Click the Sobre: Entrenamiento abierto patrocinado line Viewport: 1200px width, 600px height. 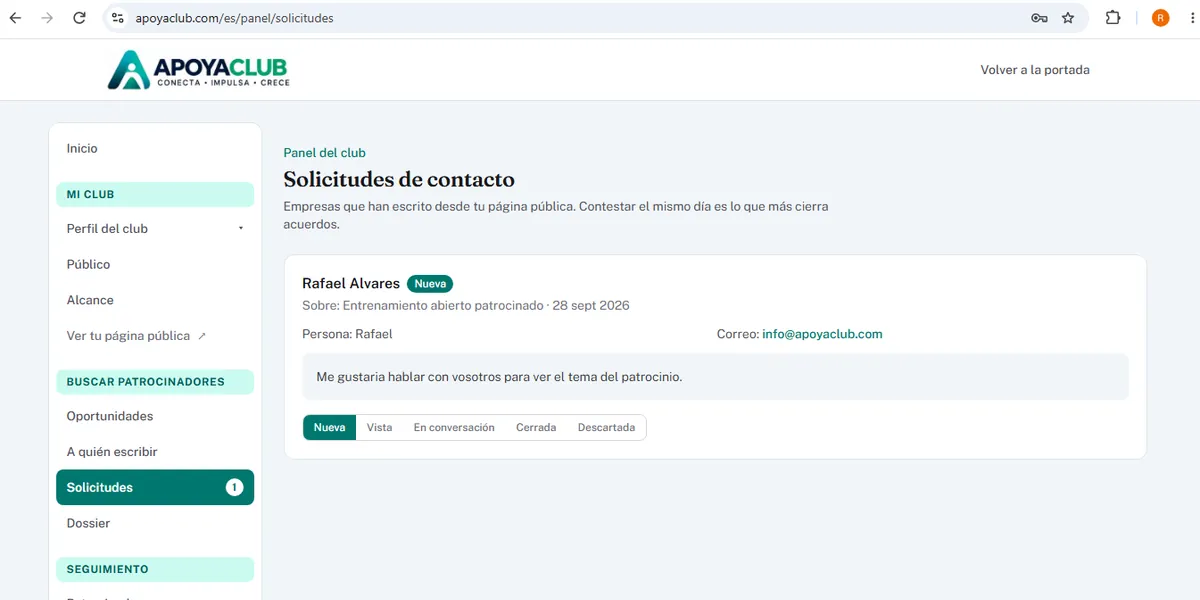[466, 305]
